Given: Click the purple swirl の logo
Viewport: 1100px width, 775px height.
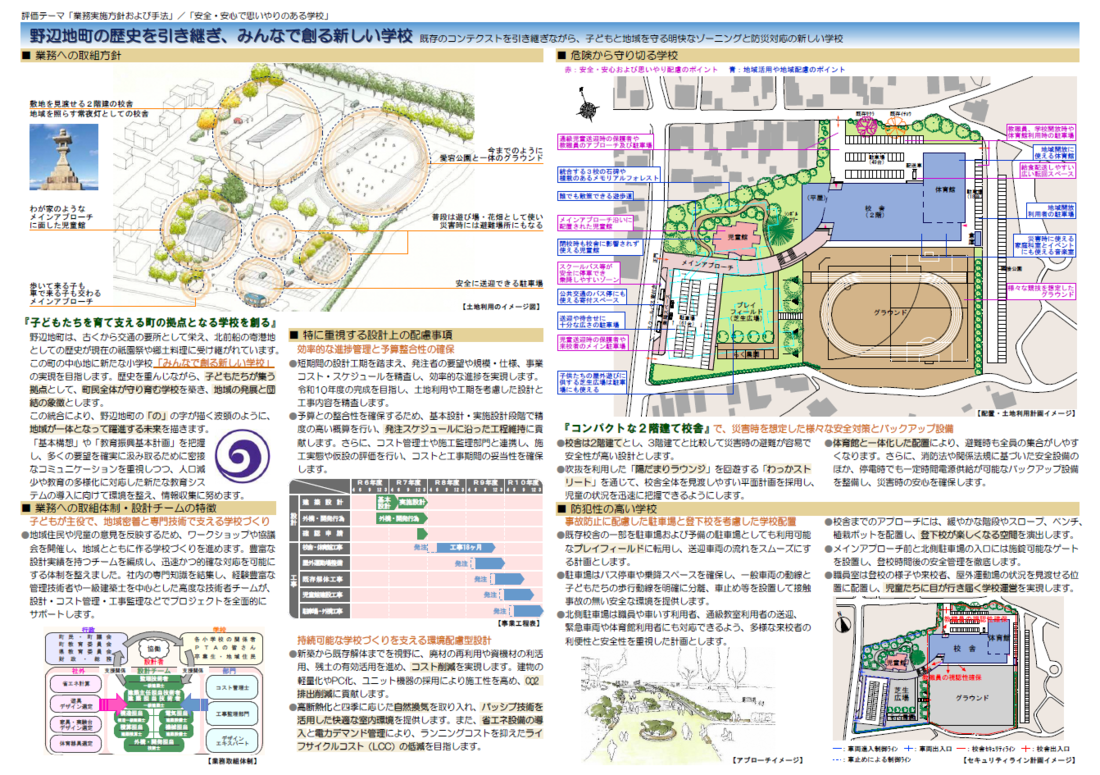Looking at the screenshot, I should coord(242,457).
